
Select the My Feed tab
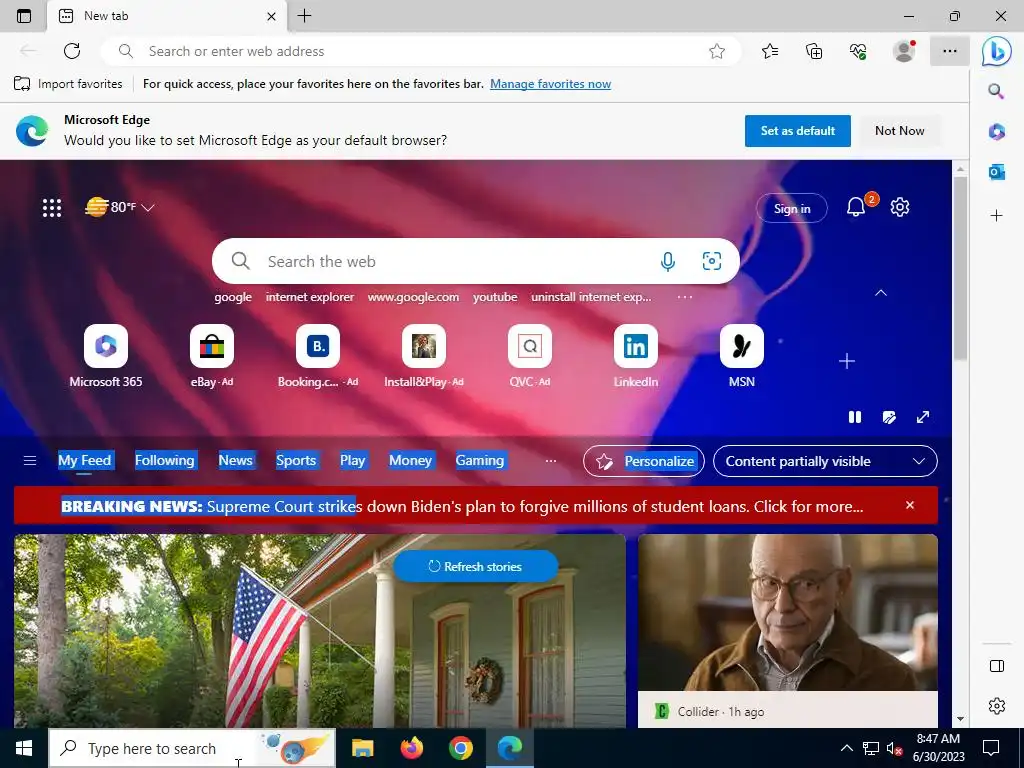[x=85, y=460]
